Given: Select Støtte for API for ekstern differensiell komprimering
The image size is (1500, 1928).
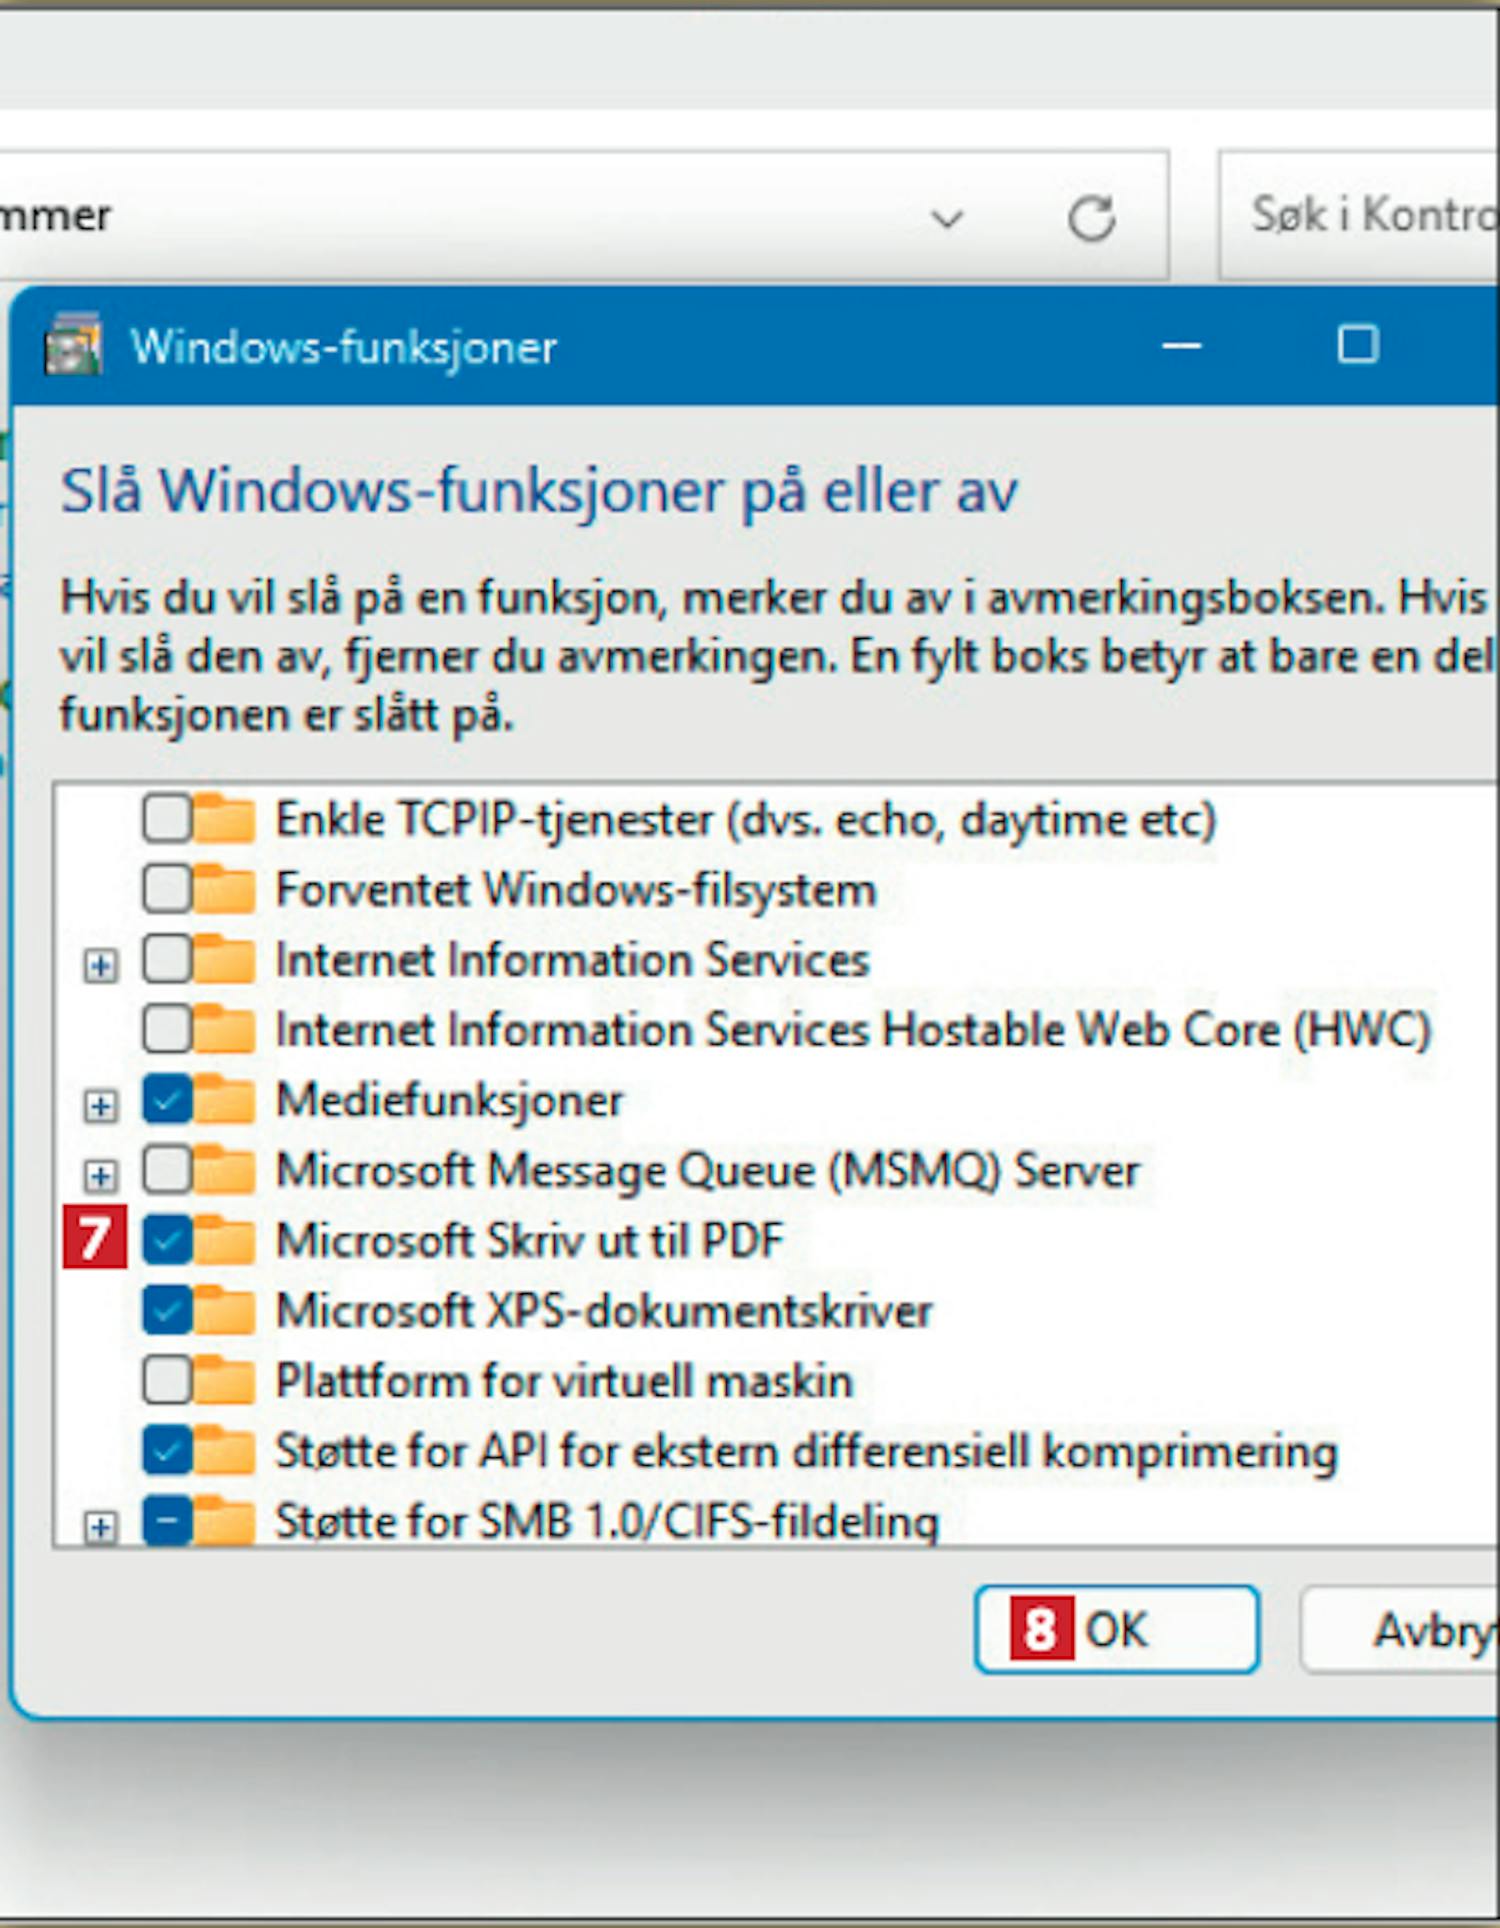Looking at the screenshot, I should (x=806, y=1451).
